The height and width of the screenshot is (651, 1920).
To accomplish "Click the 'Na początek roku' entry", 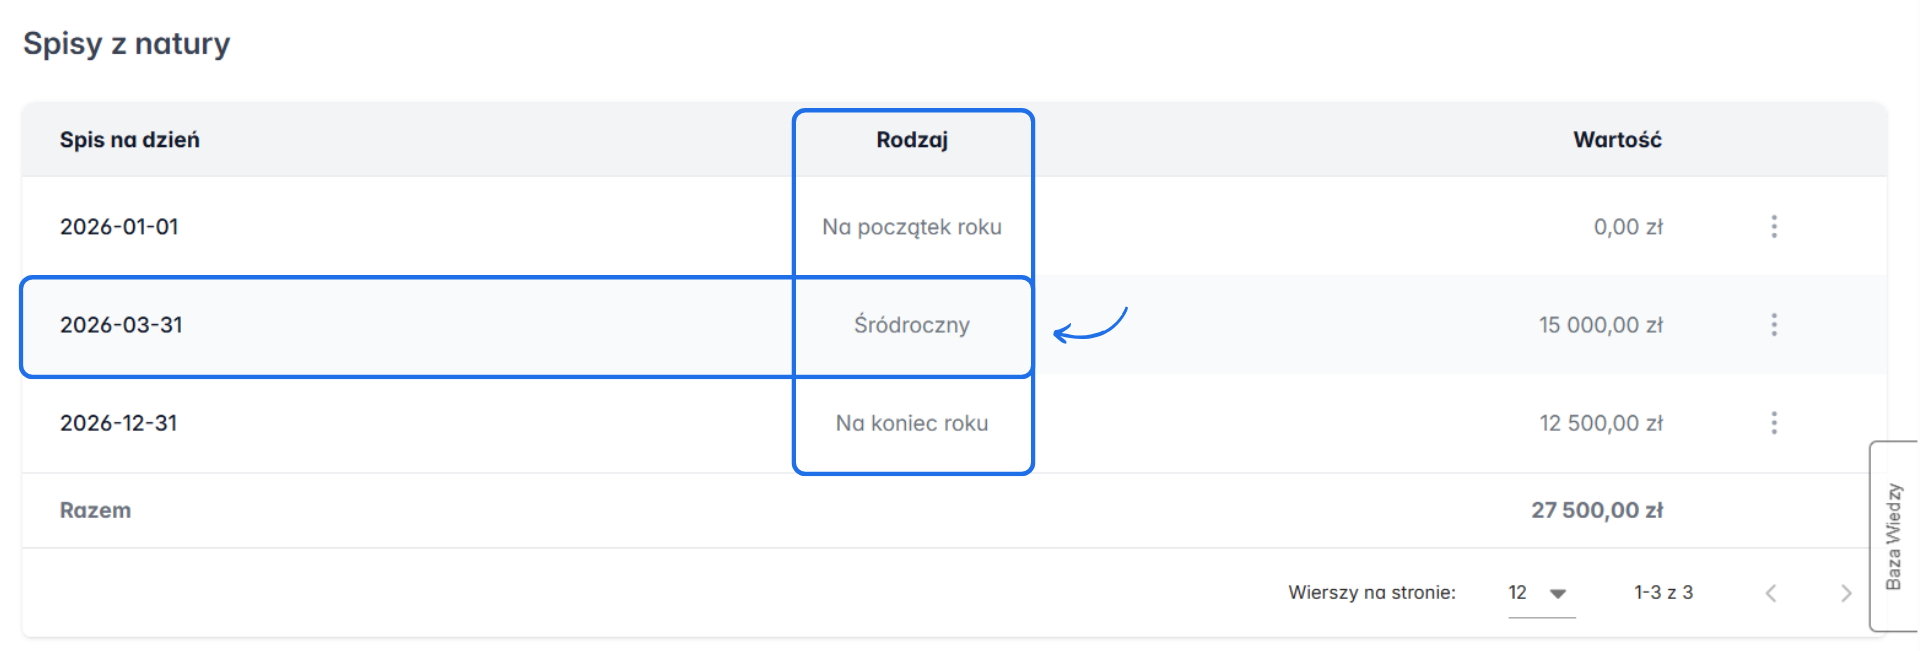I will [x=912, y=226].
